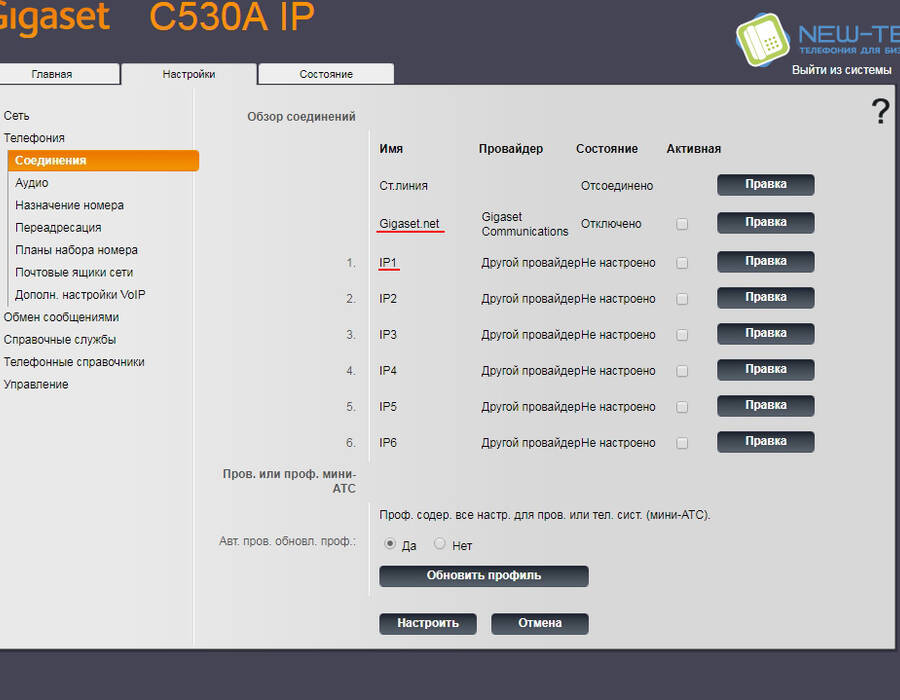Tick the IP1 active checkbox

[682, 263]
